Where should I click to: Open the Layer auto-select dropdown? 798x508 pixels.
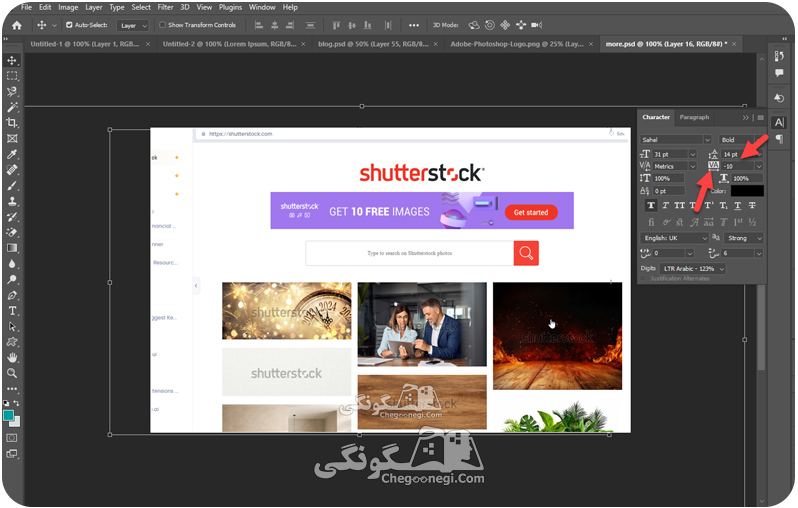click(132, 25)
